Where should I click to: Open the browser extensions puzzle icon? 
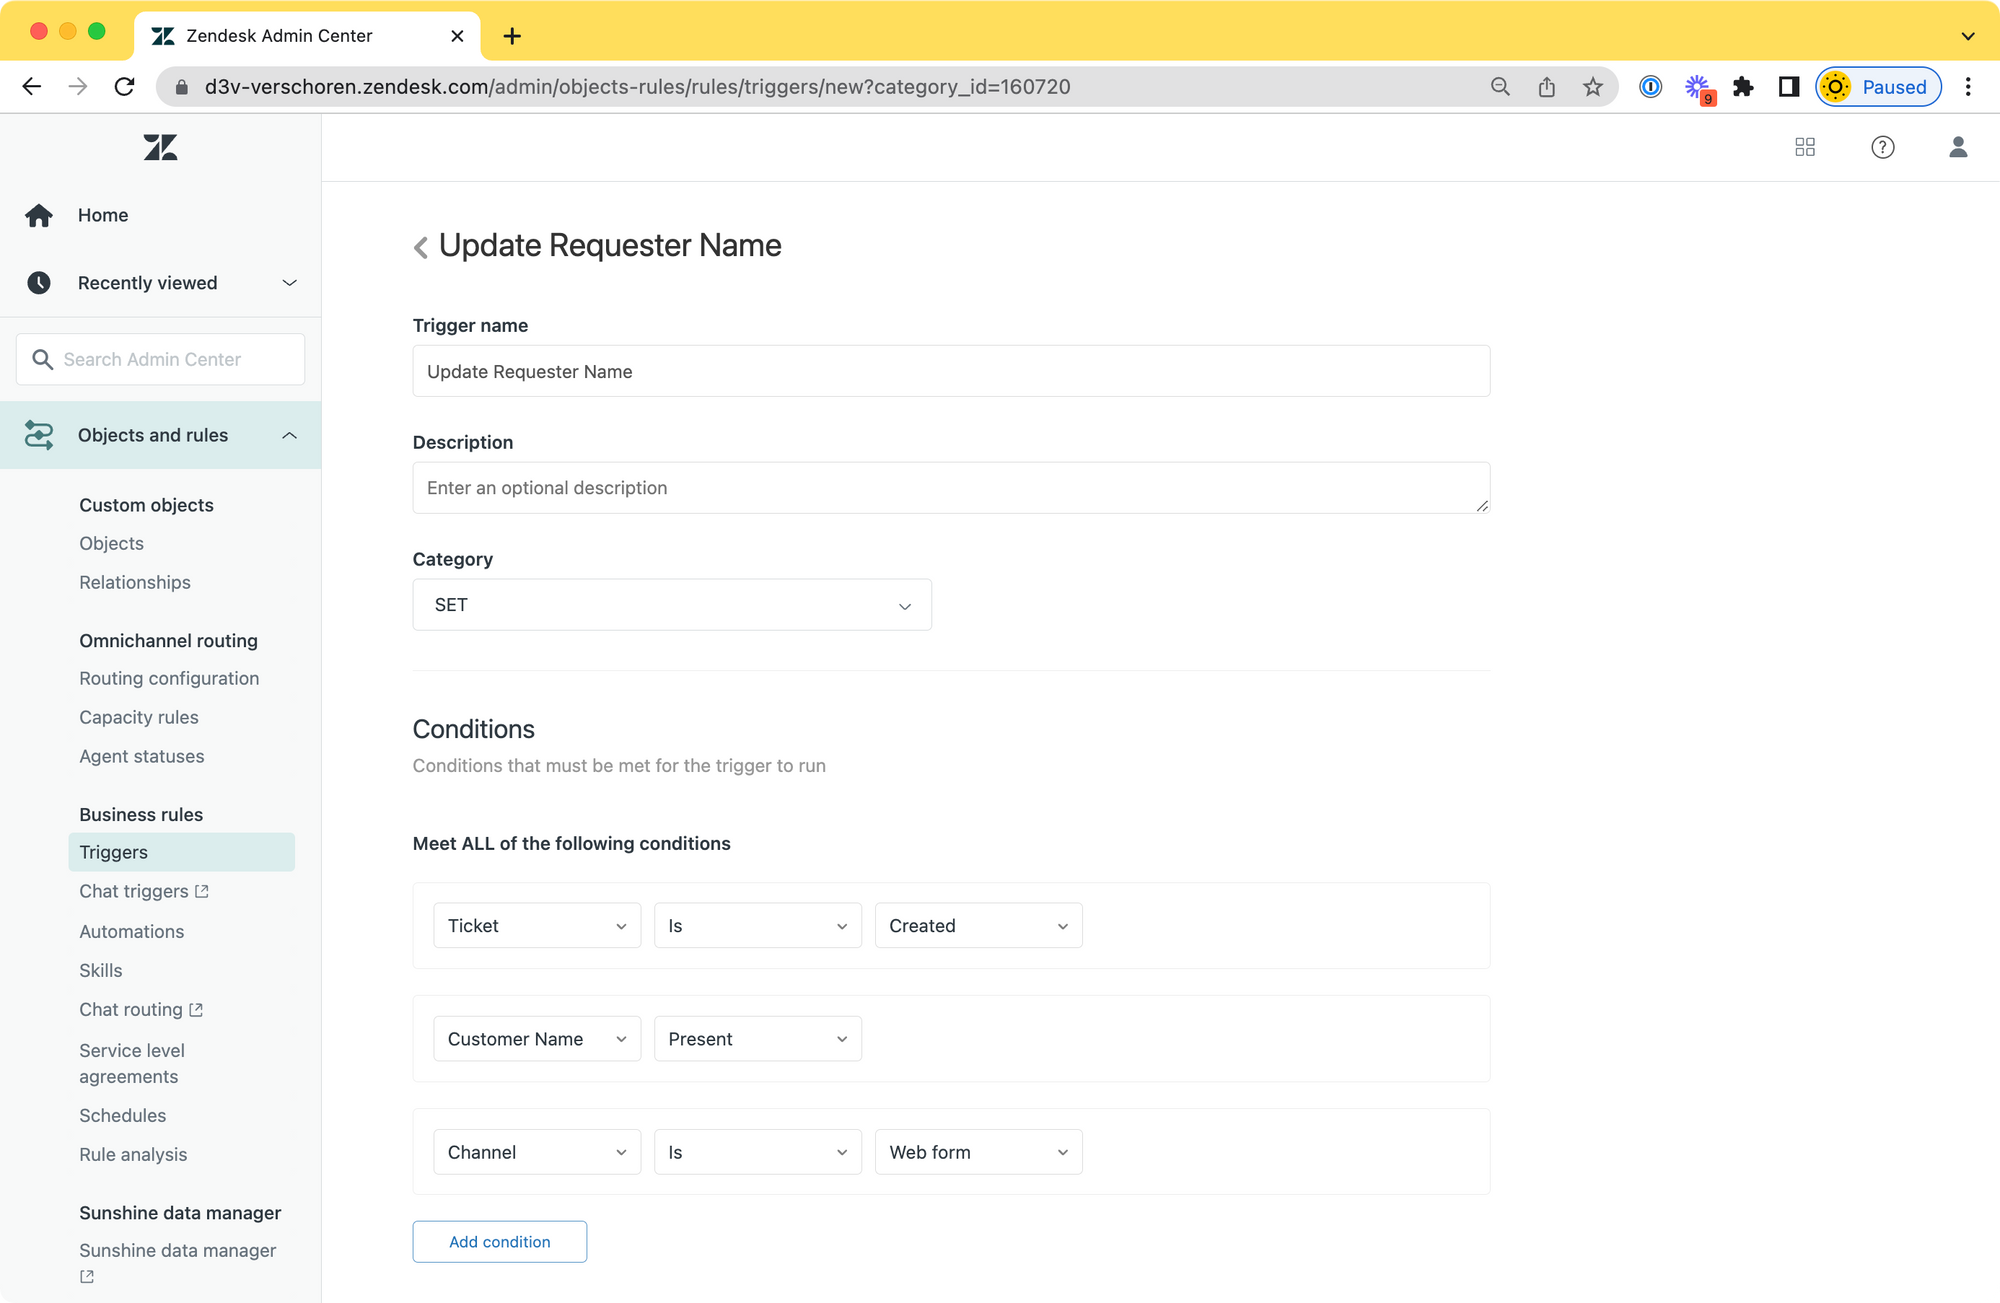point(1743,87)
